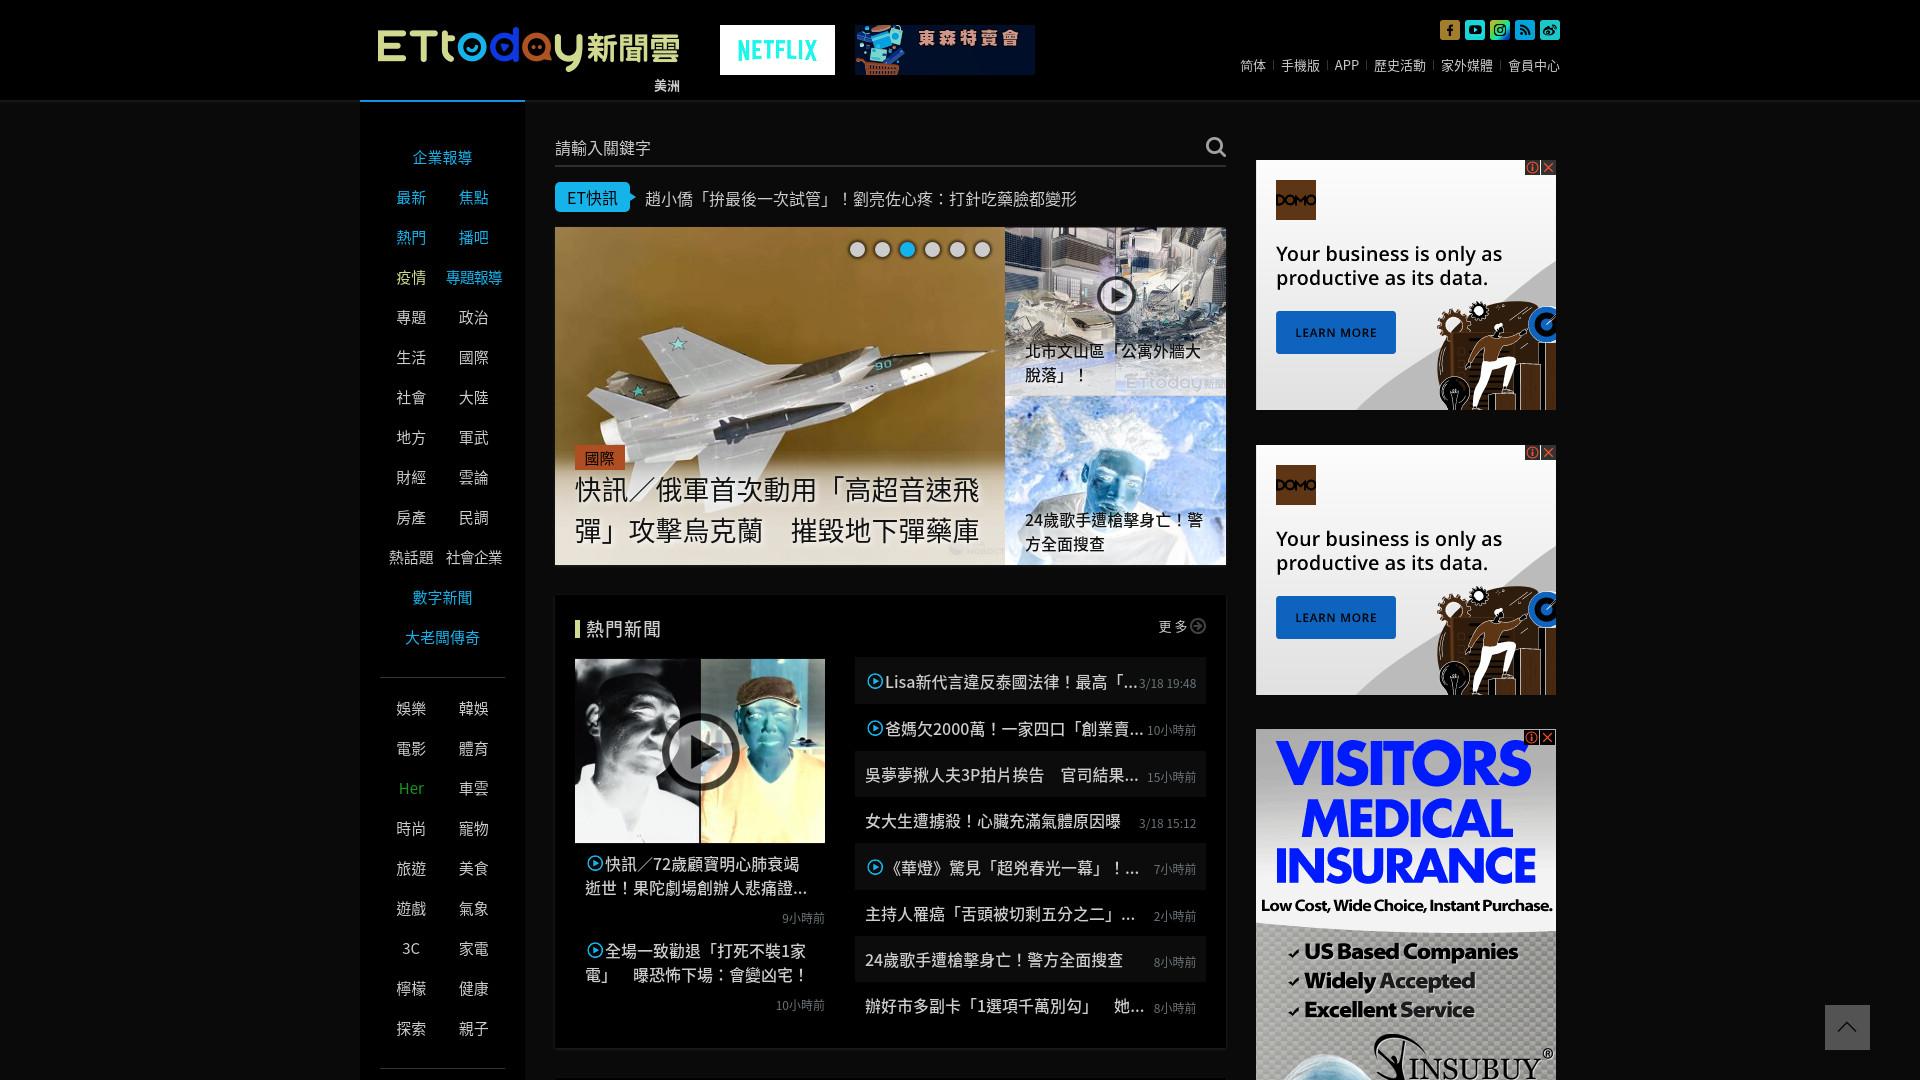
Task: Open the Weibo icon in header
Action: tap(1550, 30)
